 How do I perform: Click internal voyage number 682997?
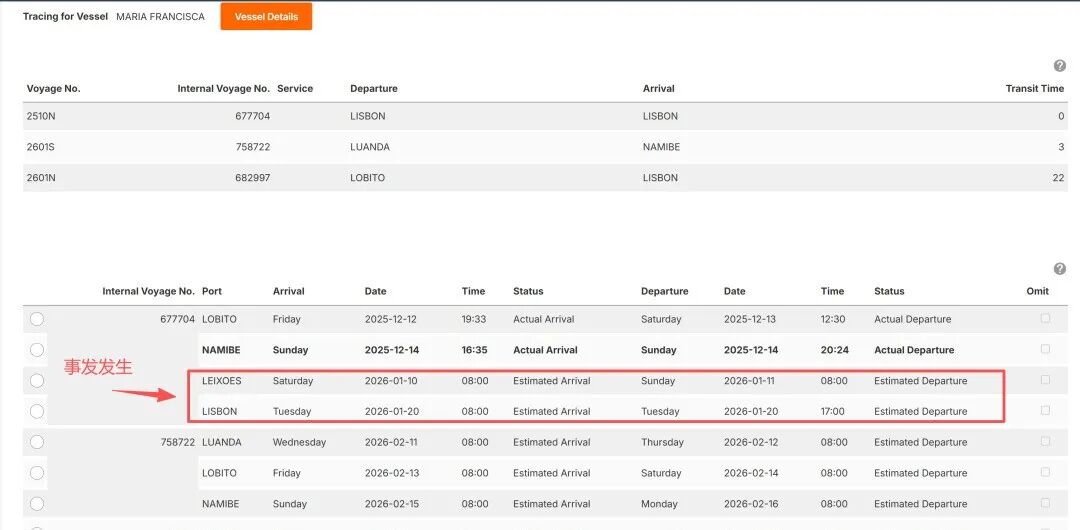(252, 178)
